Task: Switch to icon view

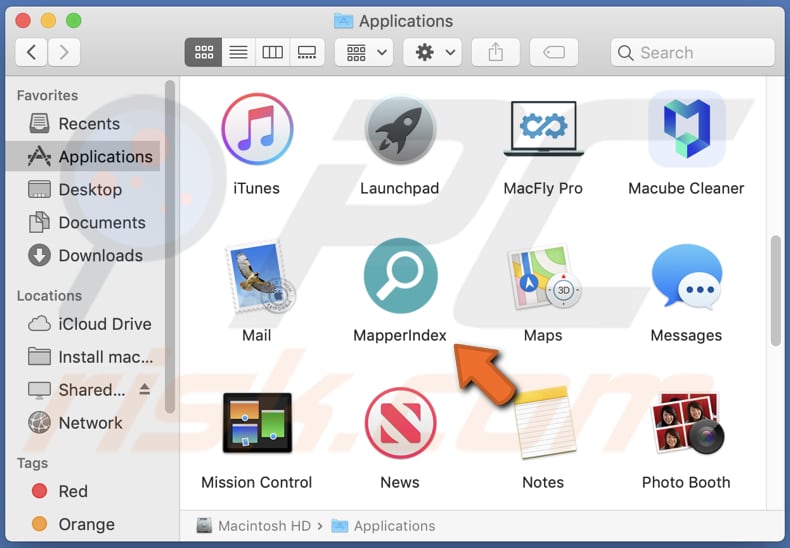Action: click(x=204, y=52)
